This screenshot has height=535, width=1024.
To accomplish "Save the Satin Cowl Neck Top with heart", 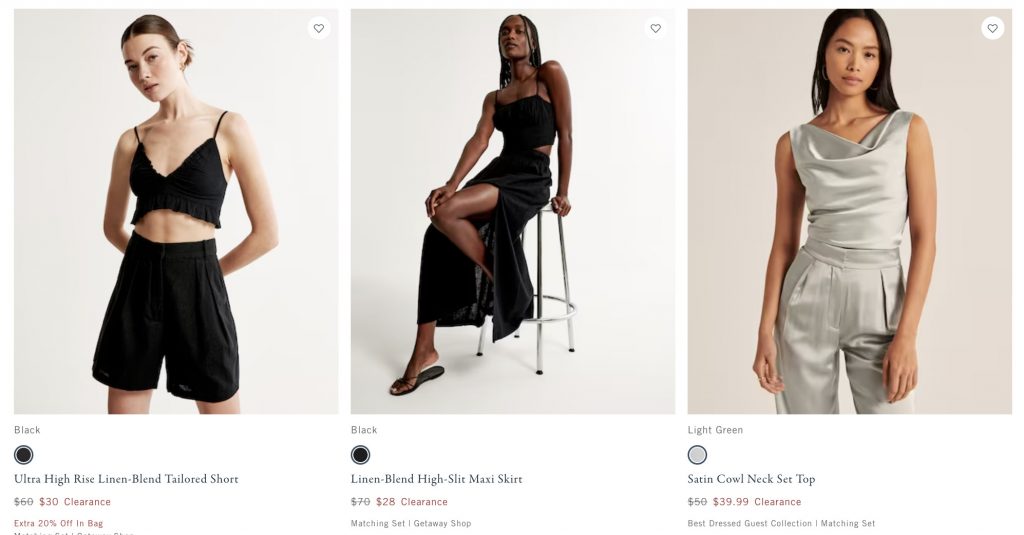I will (992, 28).
